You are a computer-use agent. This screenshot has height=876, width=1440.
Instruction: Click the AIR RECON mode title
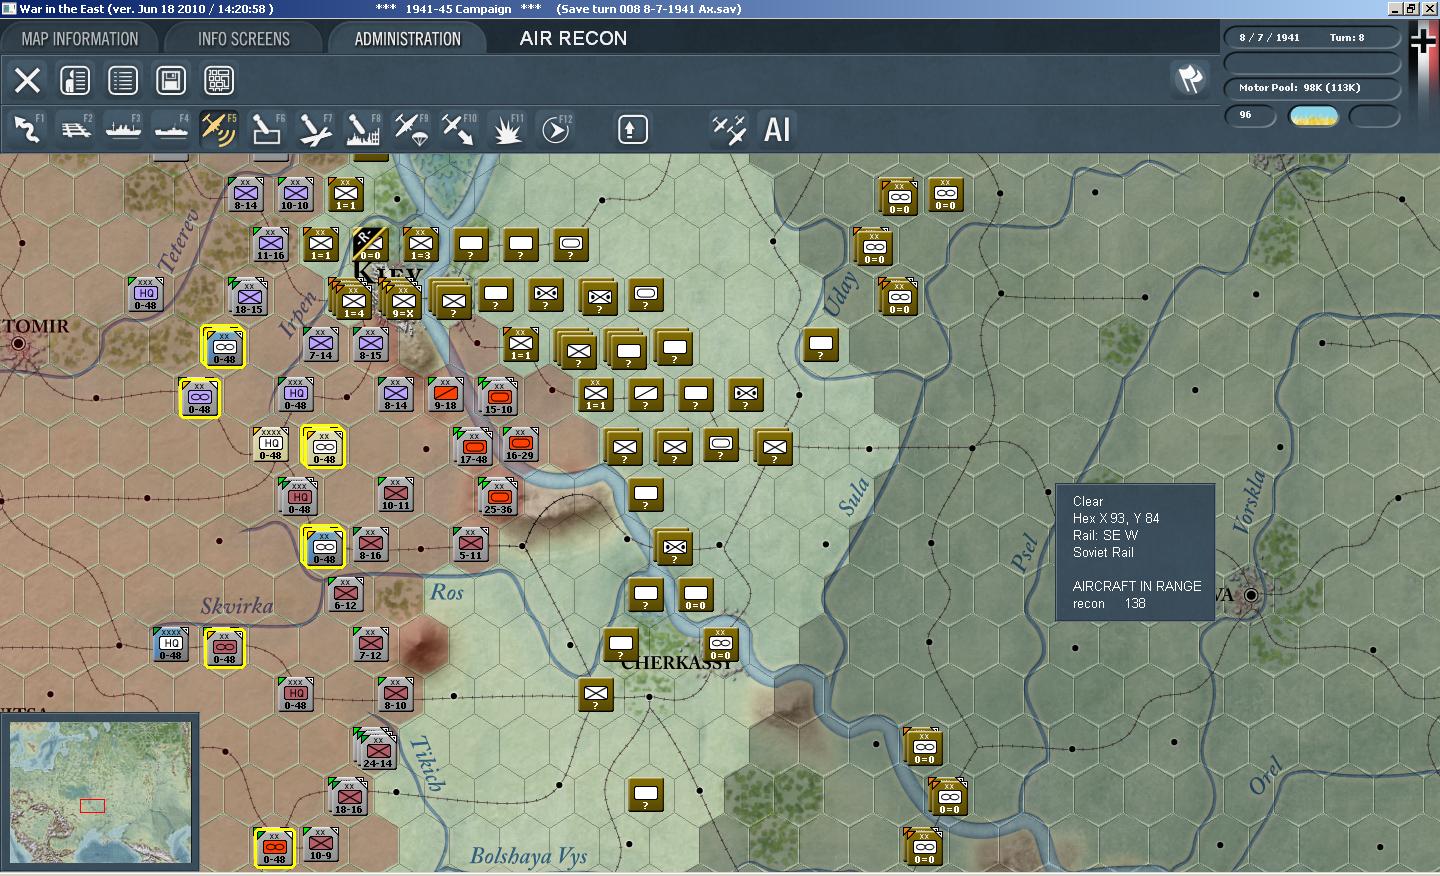(x=573, y=38)
